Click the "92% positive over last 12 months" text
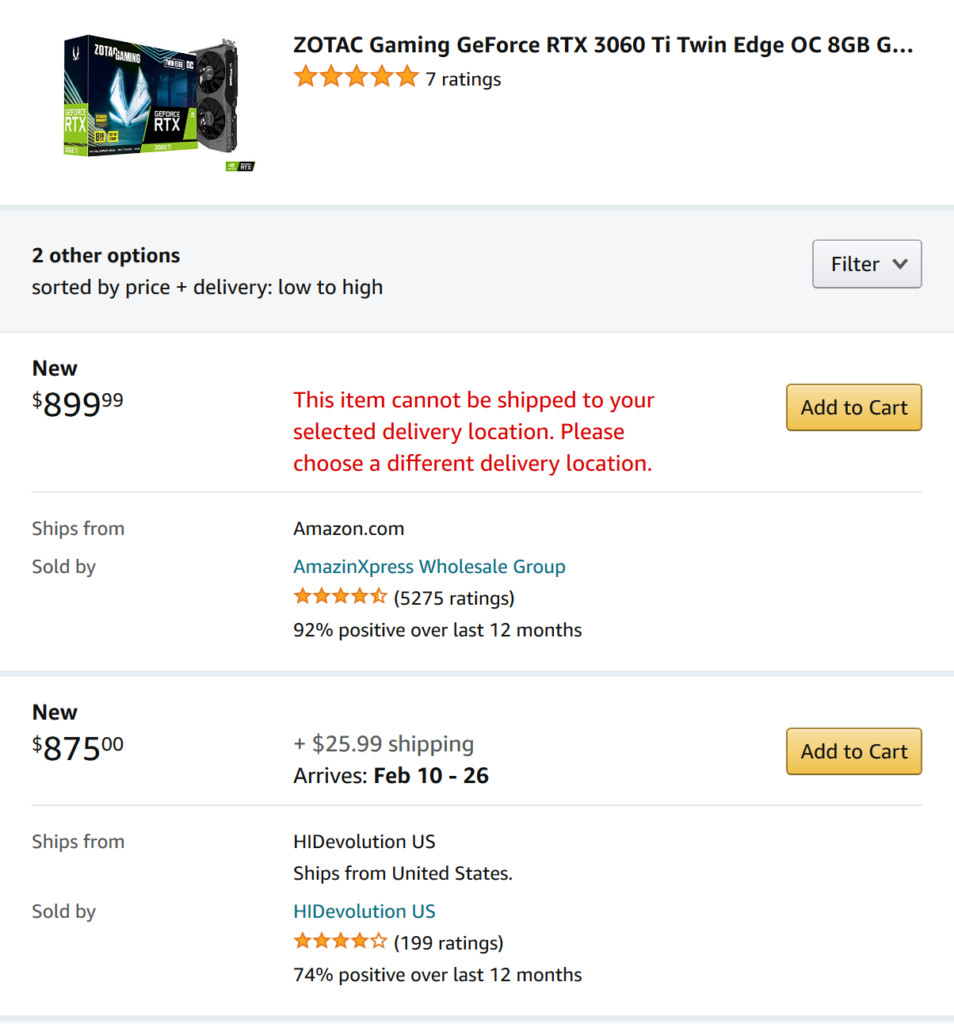954x1024 pixels. pos(437,630)
